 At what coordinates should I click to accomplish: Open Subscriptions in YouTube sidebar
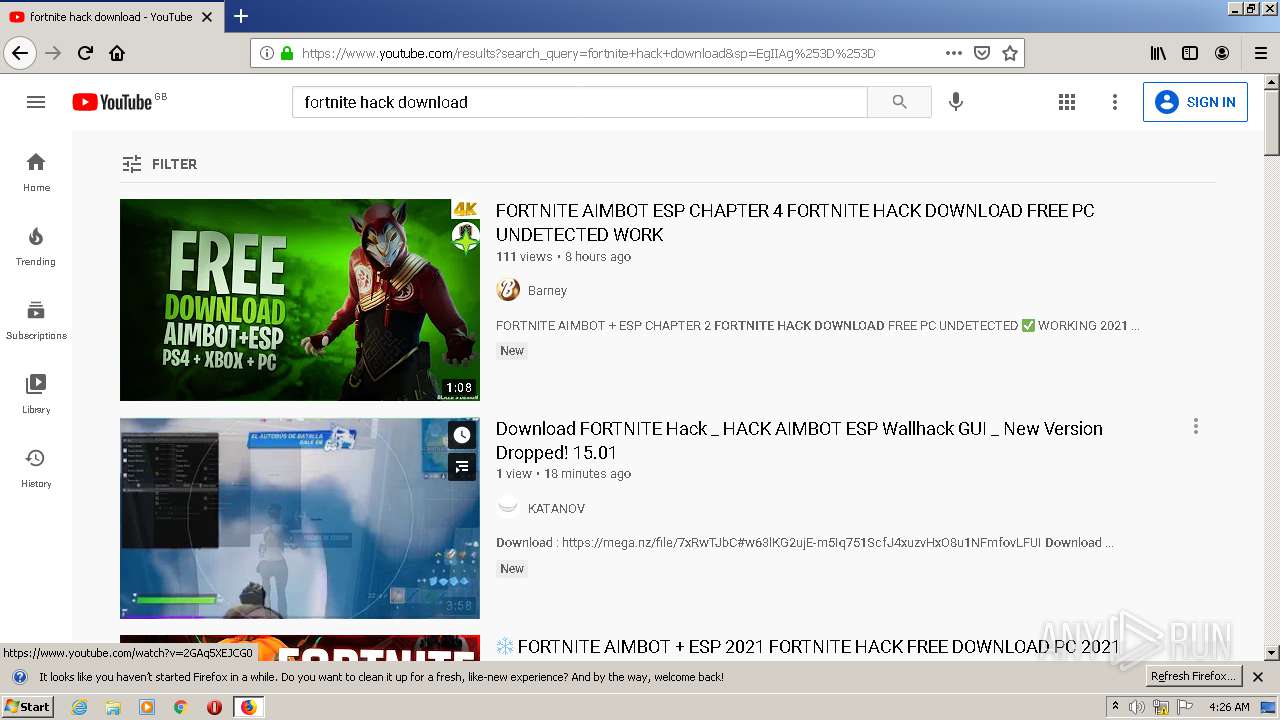pos(36,320)
